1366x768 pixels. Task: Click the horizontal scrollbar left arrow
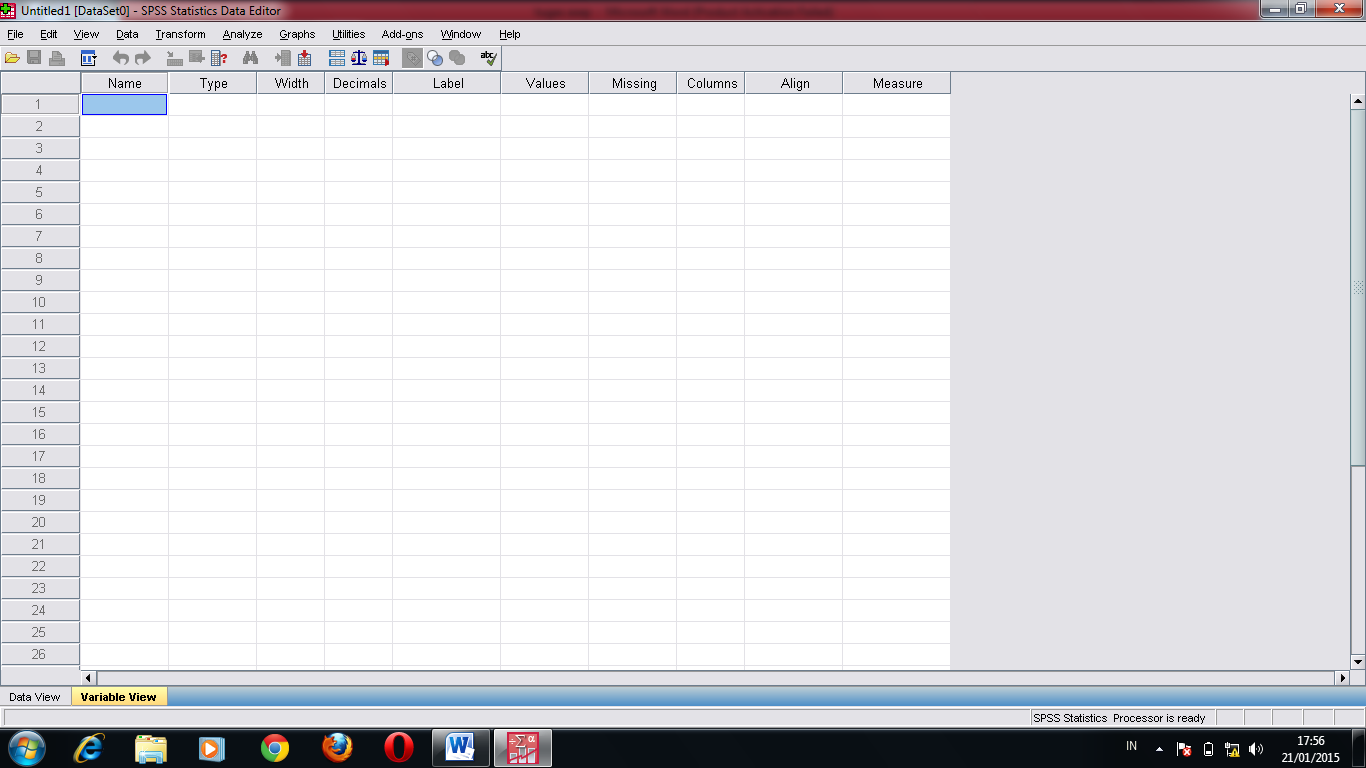click(88, 678)
